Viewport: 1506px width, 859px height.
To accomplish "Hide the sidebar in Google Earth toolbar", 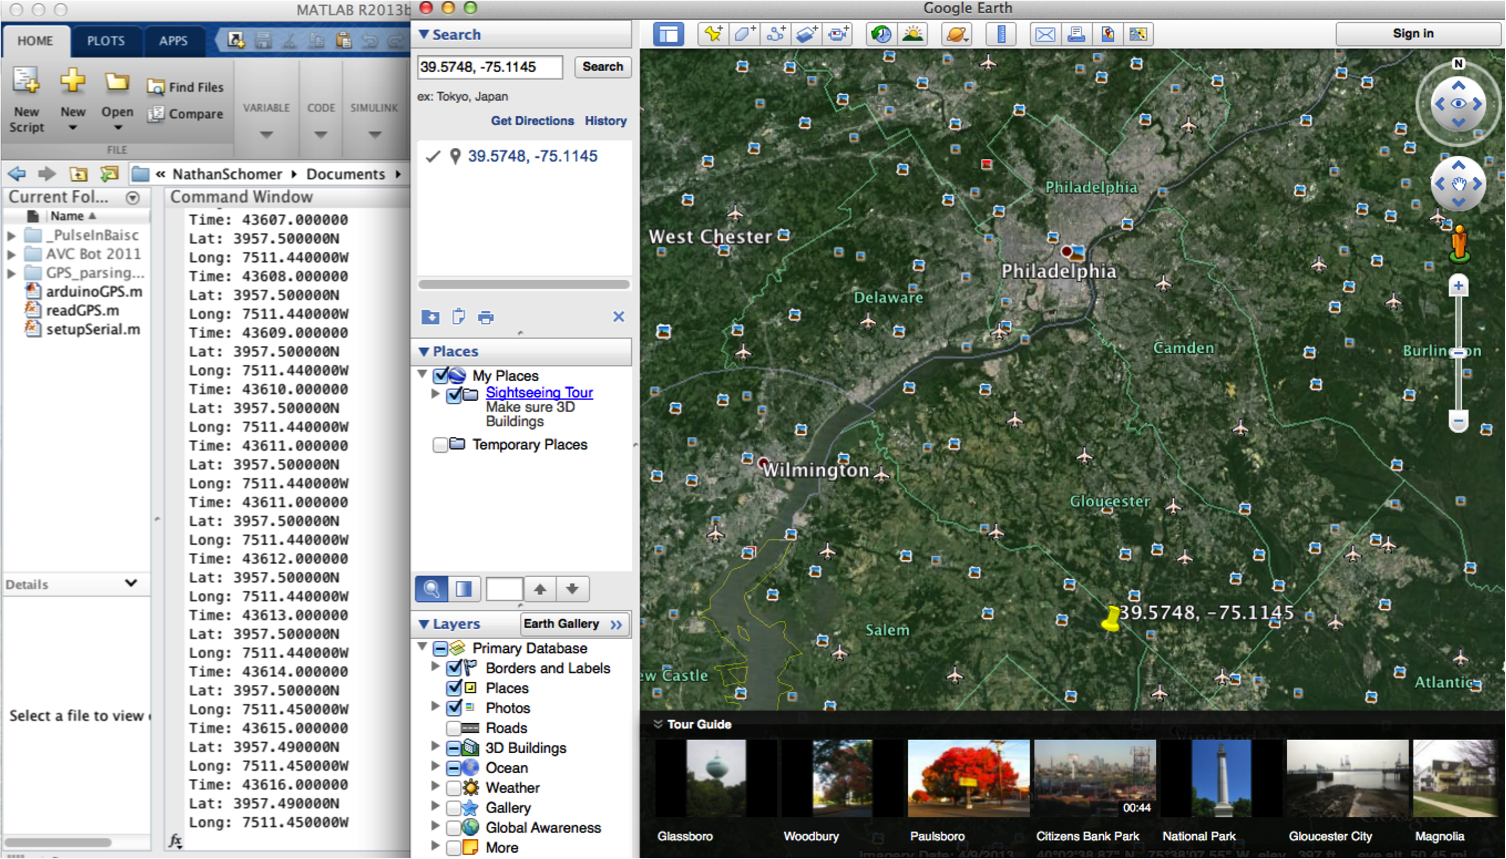I will pyautogui.click(x=668, y=34).
